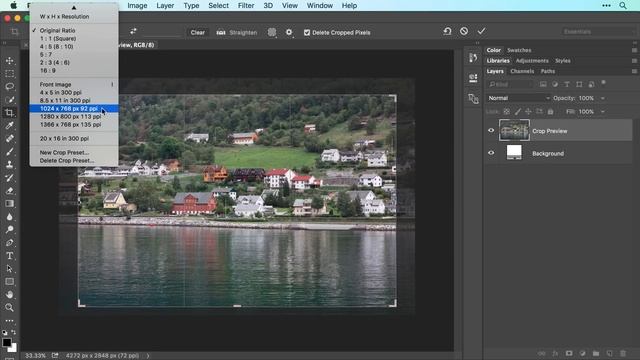
Task: Open the Normal blend mode dropdown
Action: point(518,98)
